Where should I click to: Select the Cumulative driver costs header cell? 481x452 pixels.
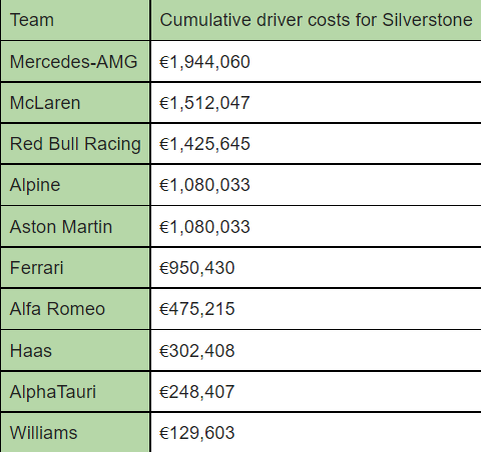coord(316,20)
